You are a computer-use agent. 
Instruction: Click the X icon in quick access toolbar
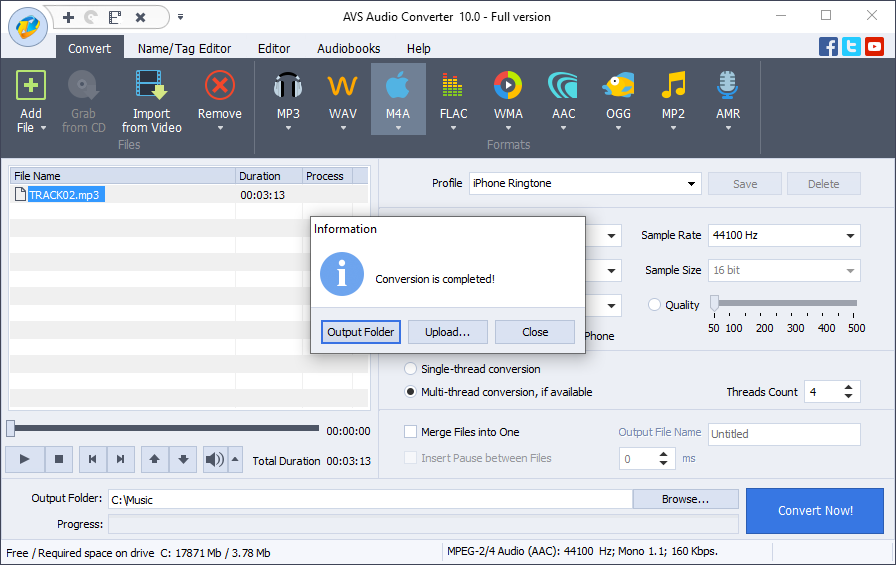click(x=141, y=18)
